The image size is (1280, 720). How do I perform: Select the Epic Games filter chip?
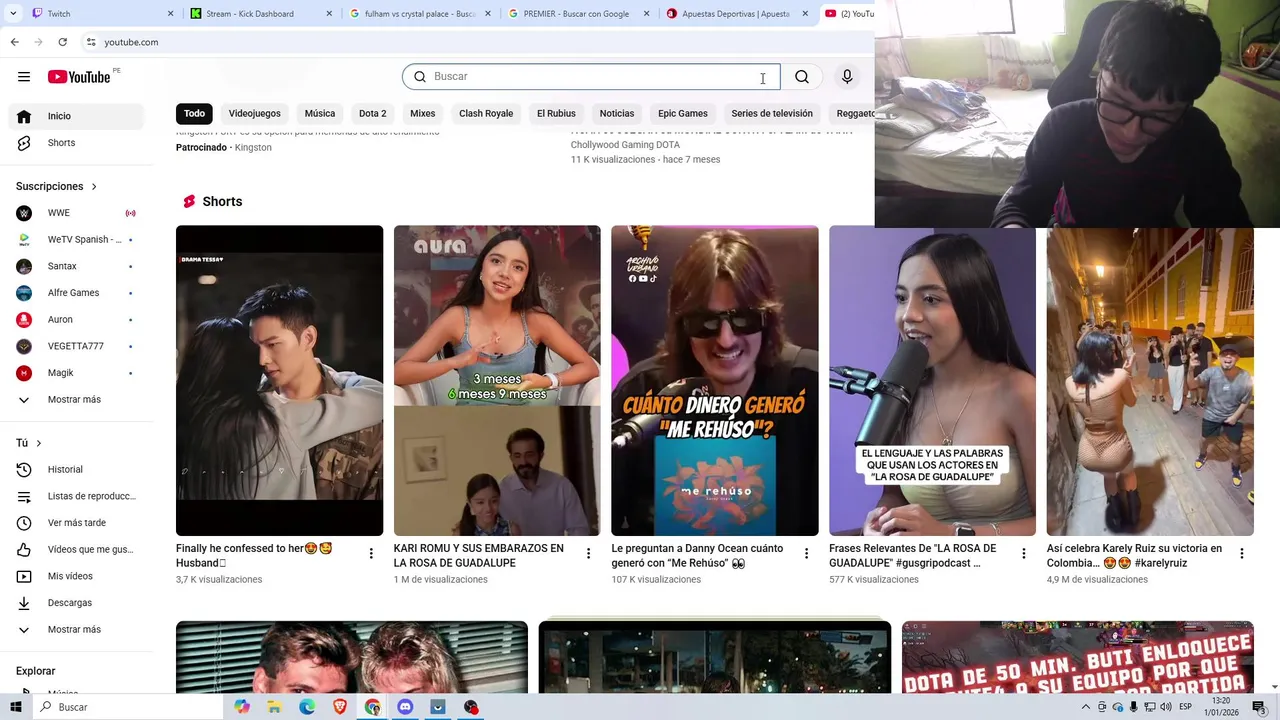pyautogui.click(x=683, y=113)
